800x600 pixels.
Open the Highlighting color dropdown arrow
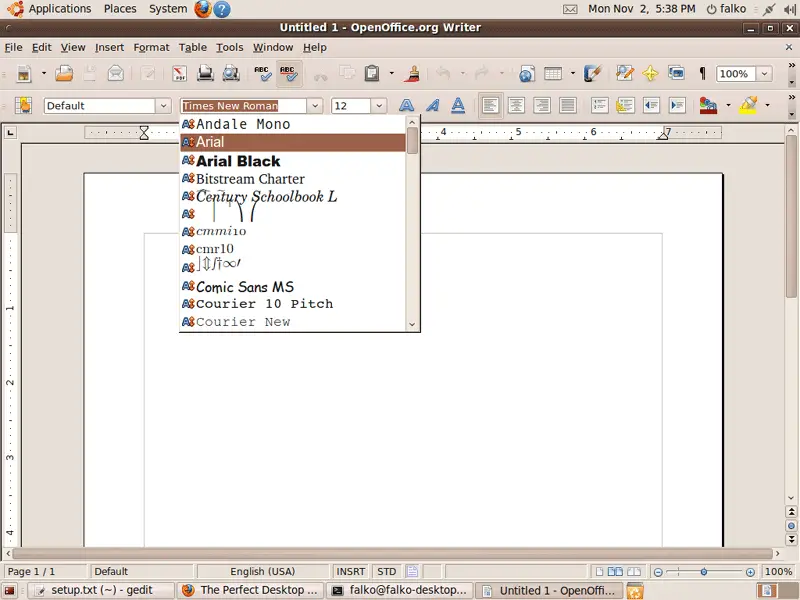767,106
